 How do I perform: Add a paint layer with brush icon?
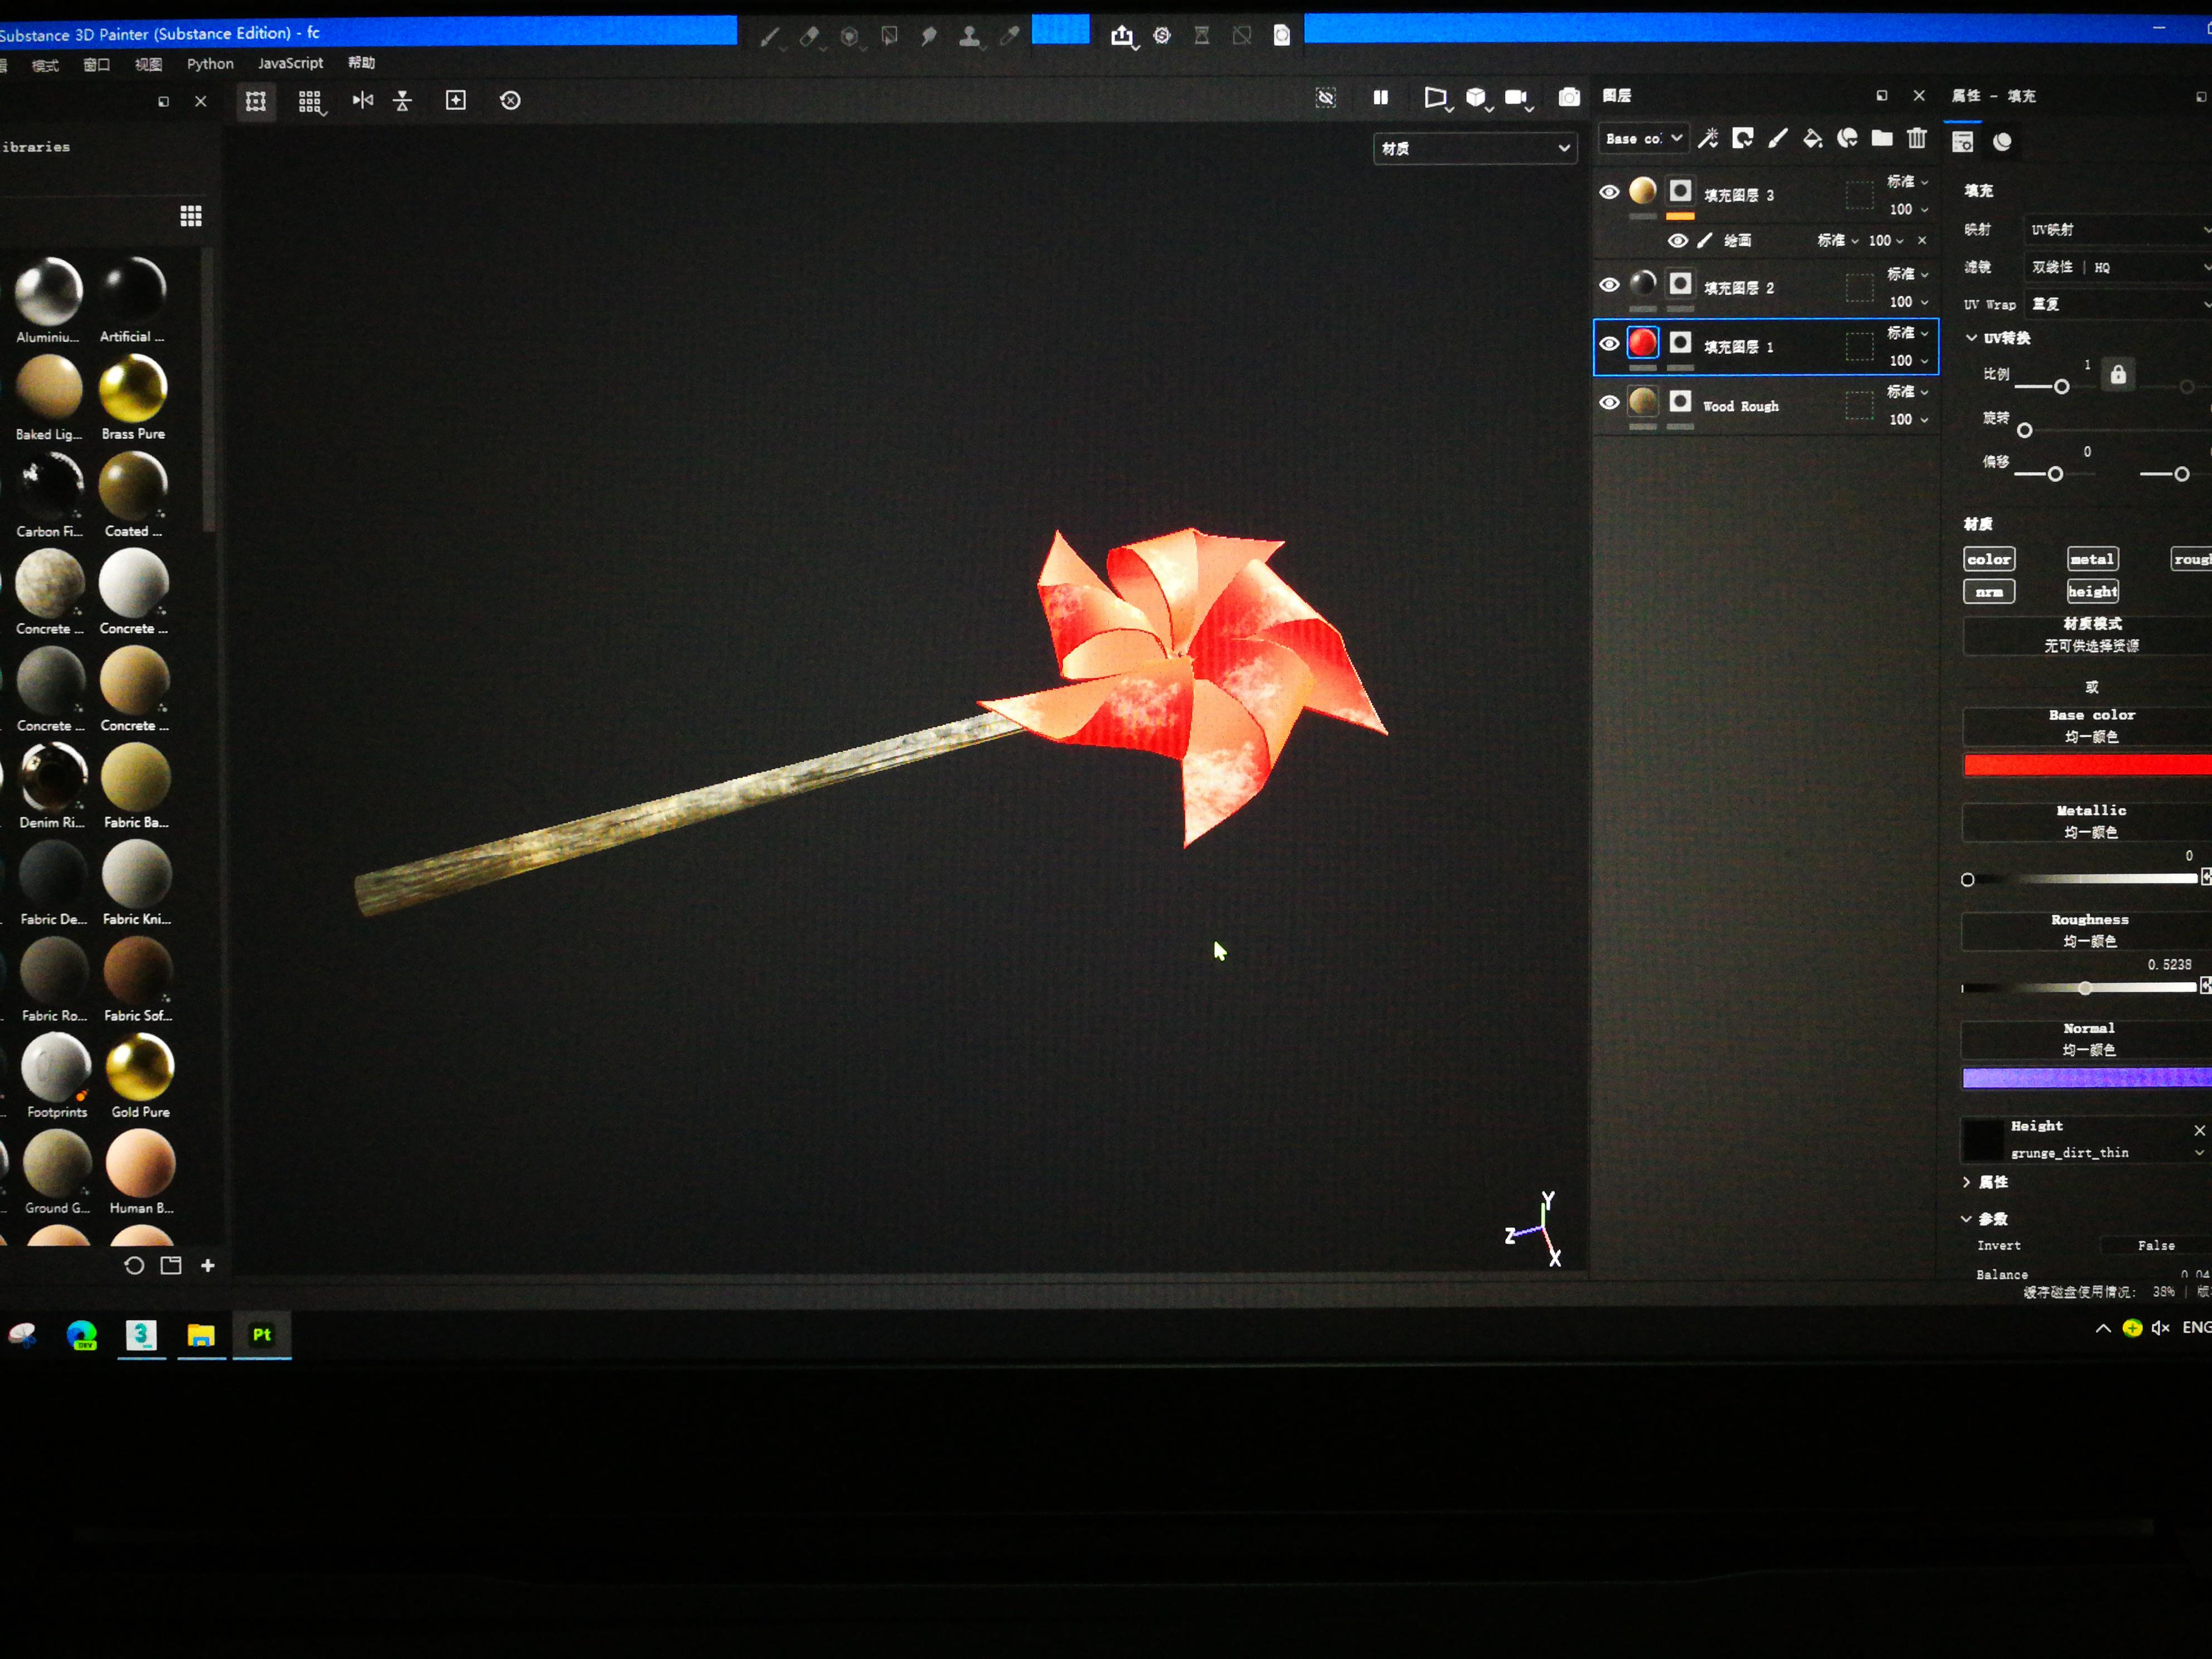pyautogui.click(x=1777, y=139)
